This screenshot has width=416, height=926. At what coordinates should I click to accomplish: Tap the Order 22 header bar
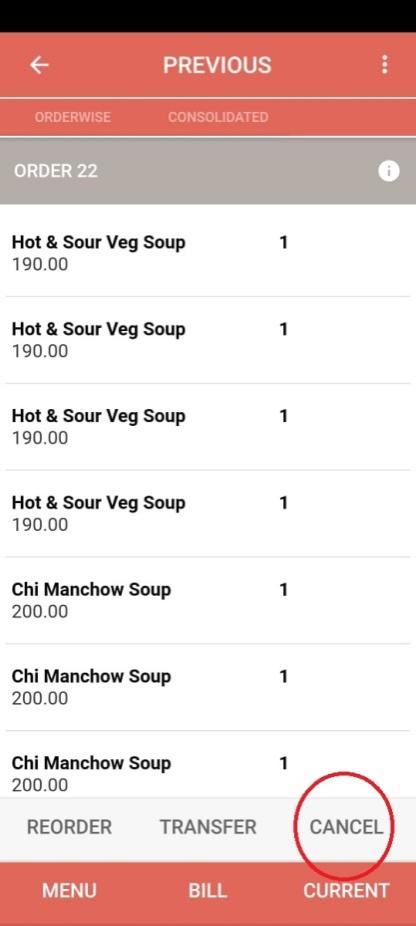(208, 171)
